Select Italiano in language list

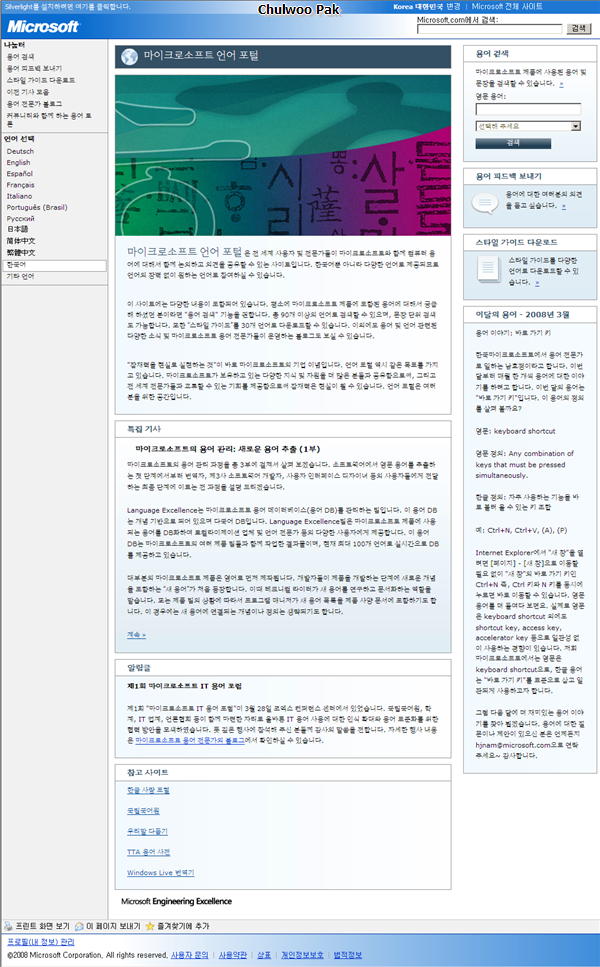click(x=19, y=196)
